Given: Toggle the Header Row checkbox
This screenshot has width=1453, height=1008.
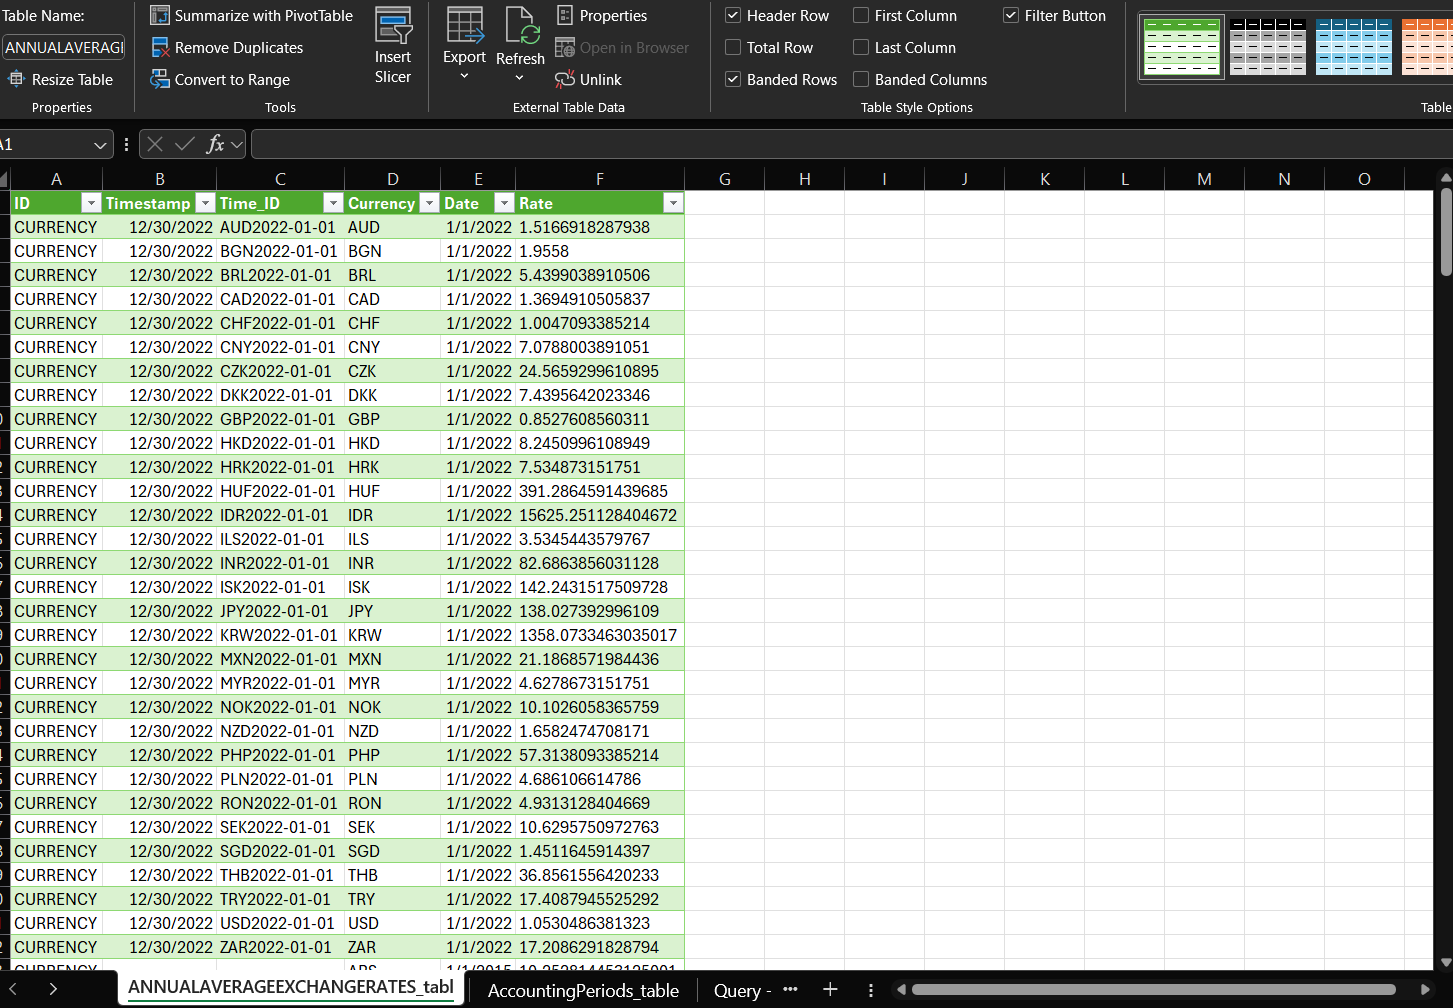Looking at the screenshot, I should (733, 16).
